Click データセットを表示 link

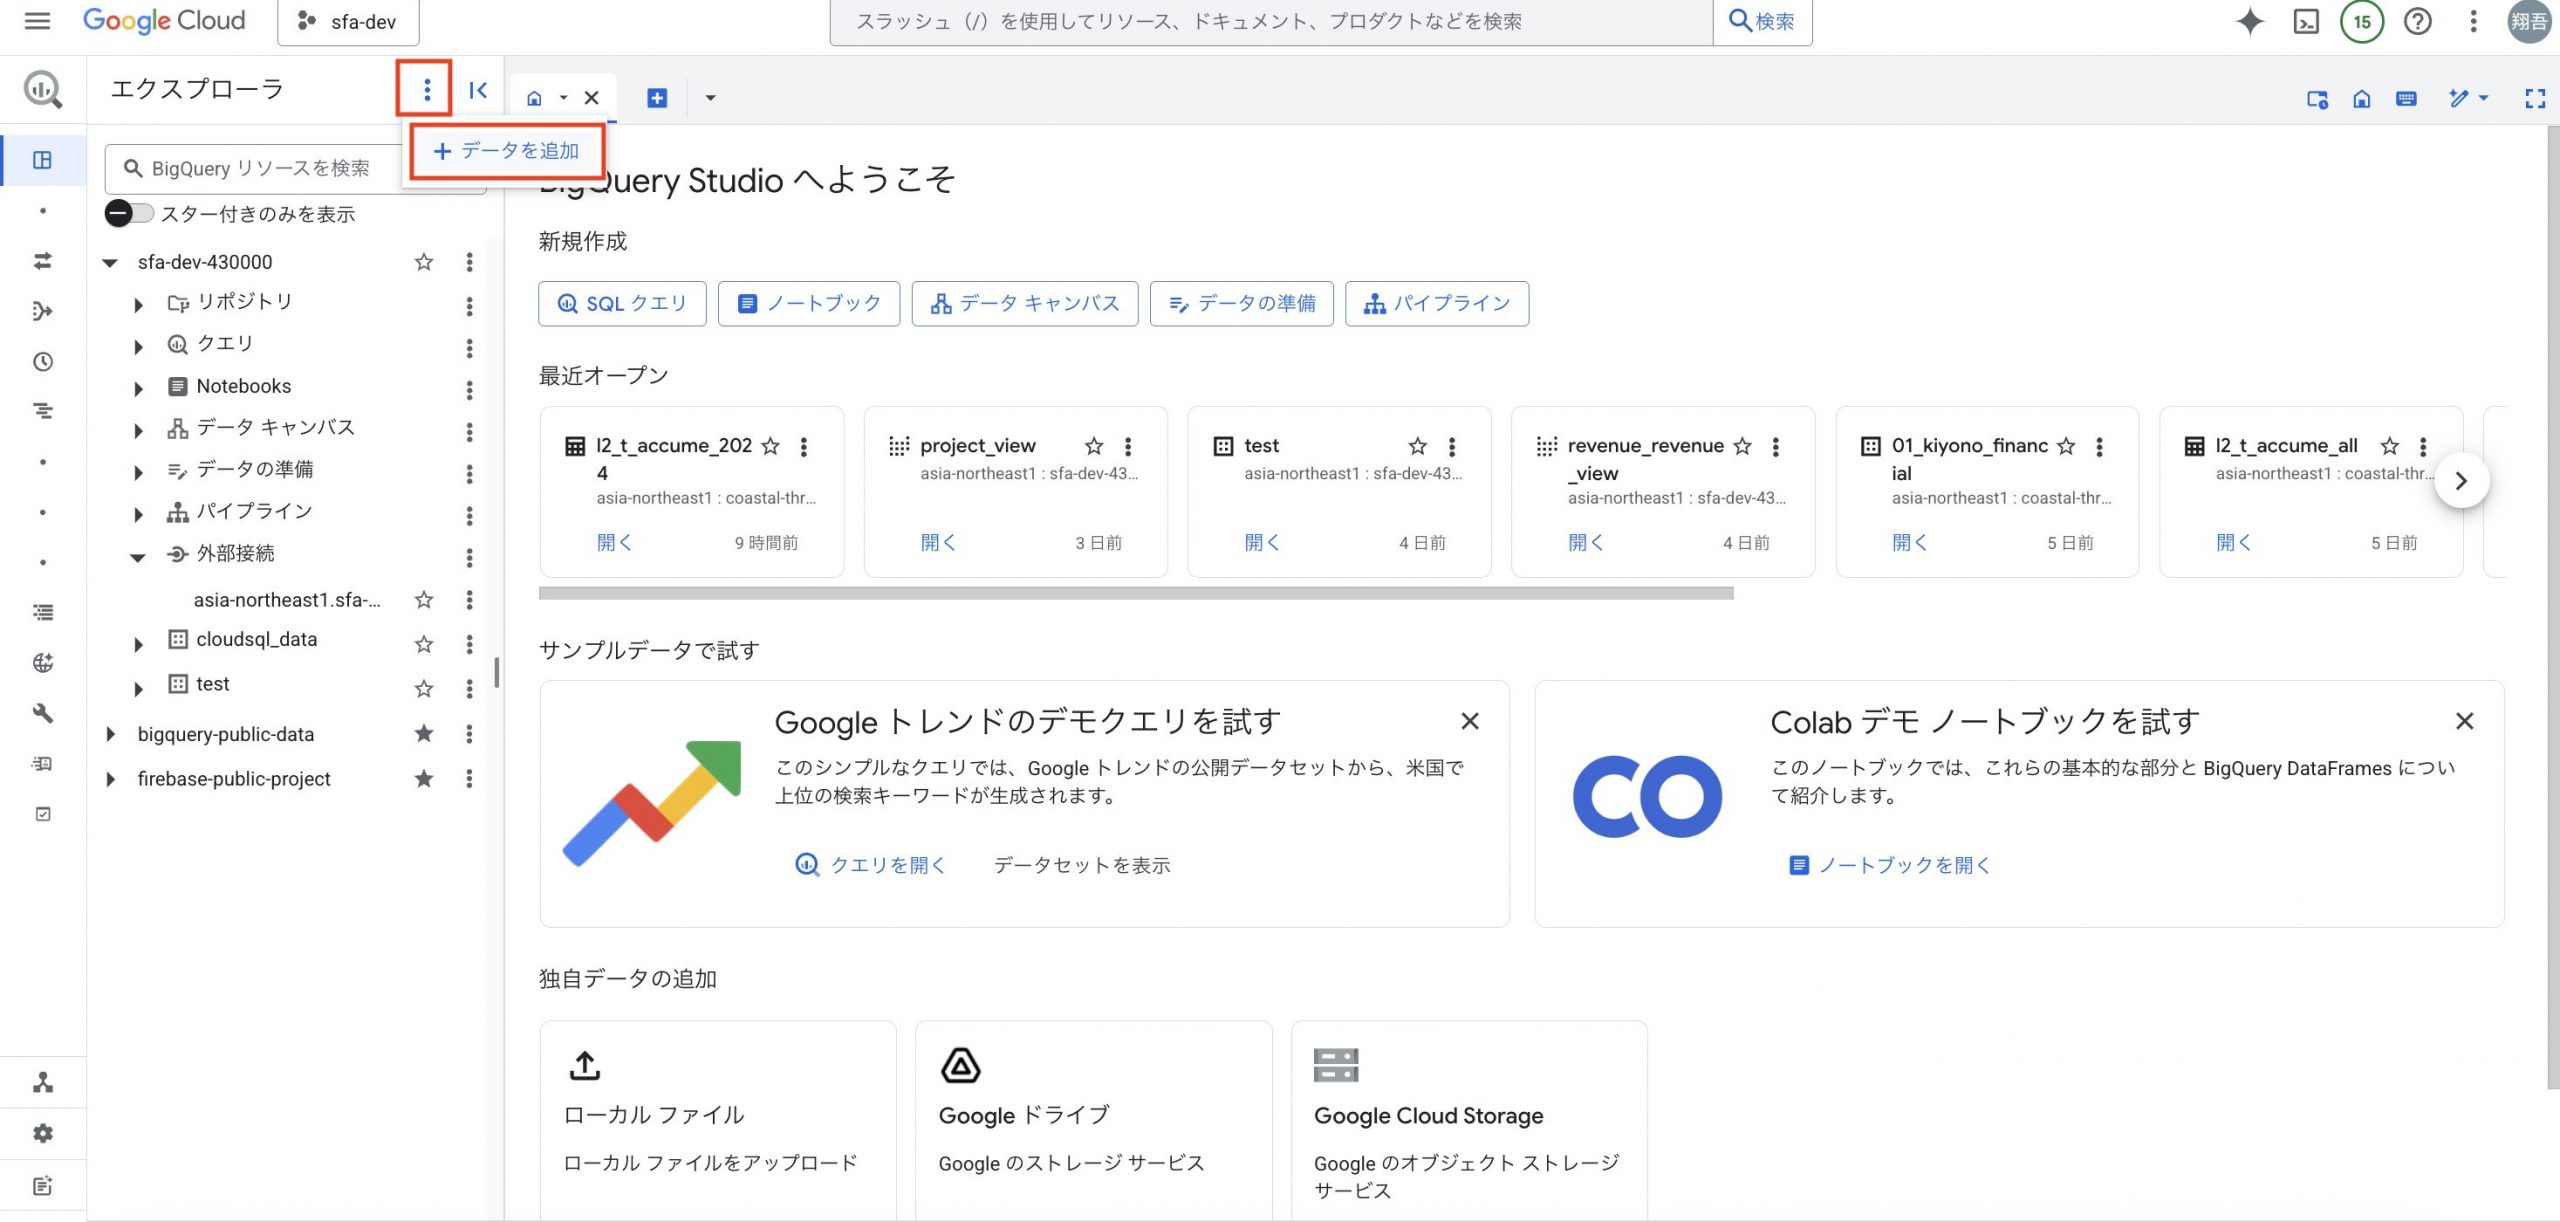[x=1082, y=865]
